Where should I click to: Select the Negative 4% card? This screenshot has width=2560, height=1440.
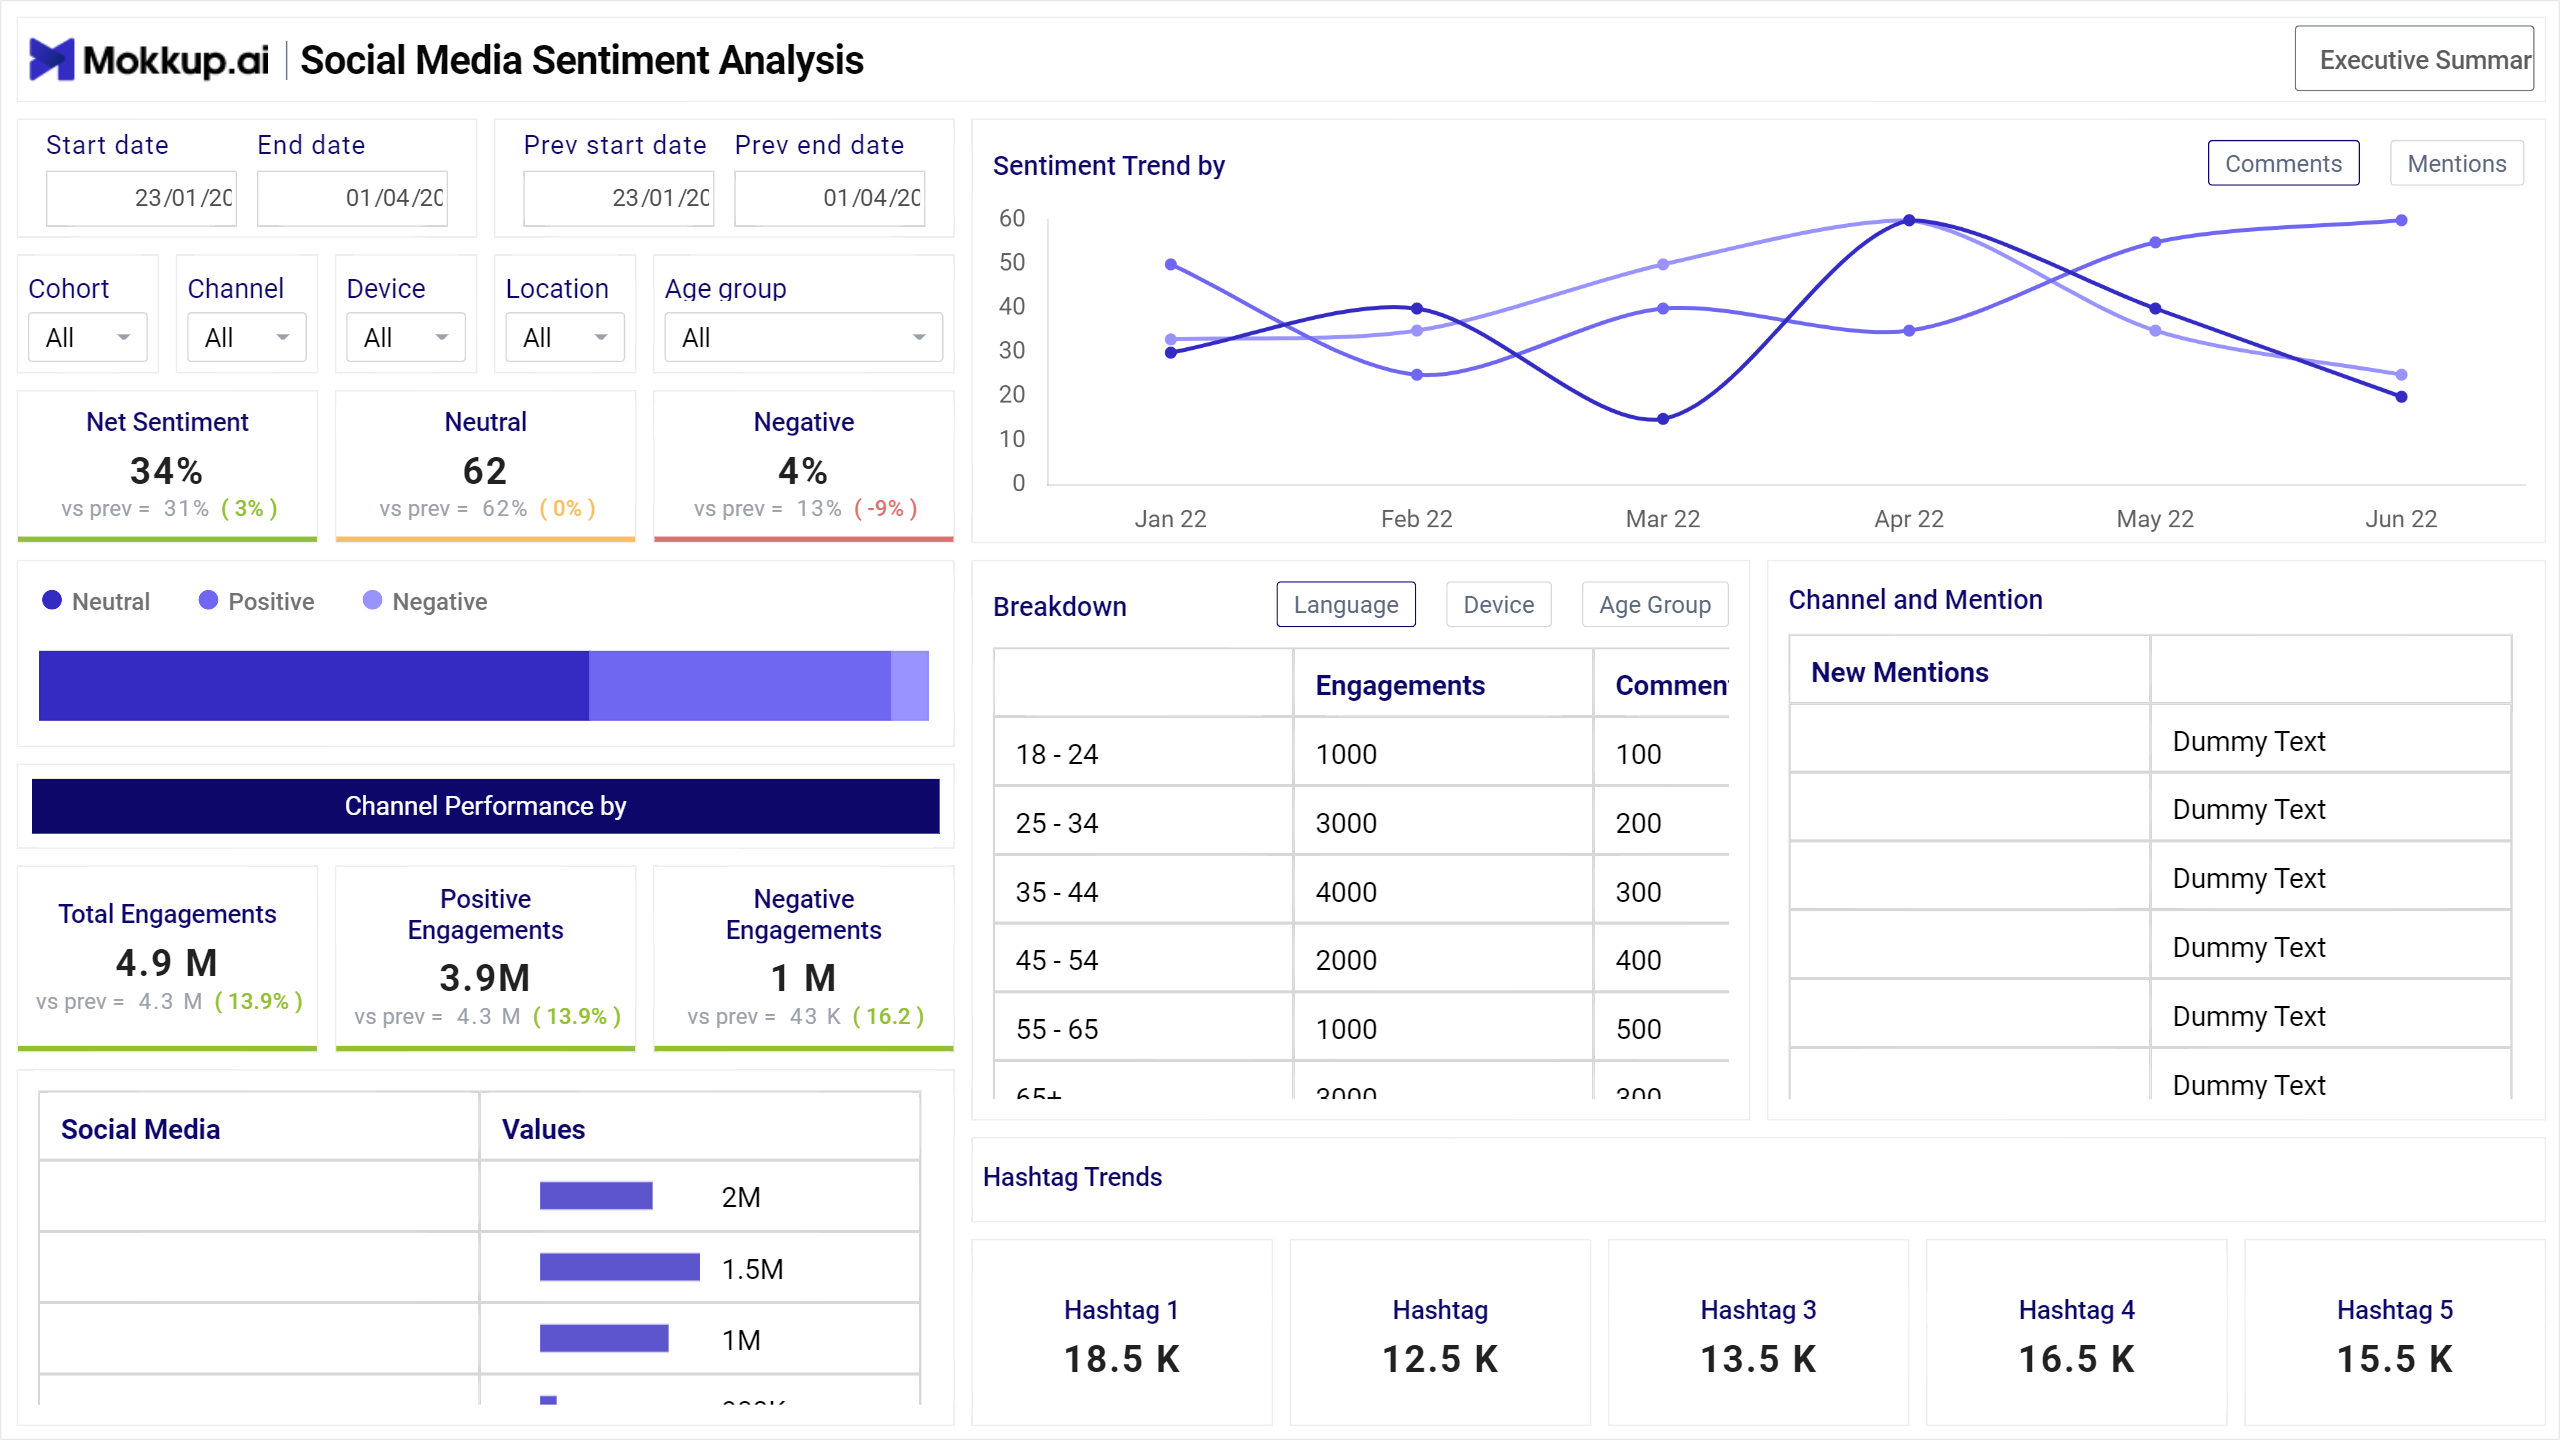(804, 466)
